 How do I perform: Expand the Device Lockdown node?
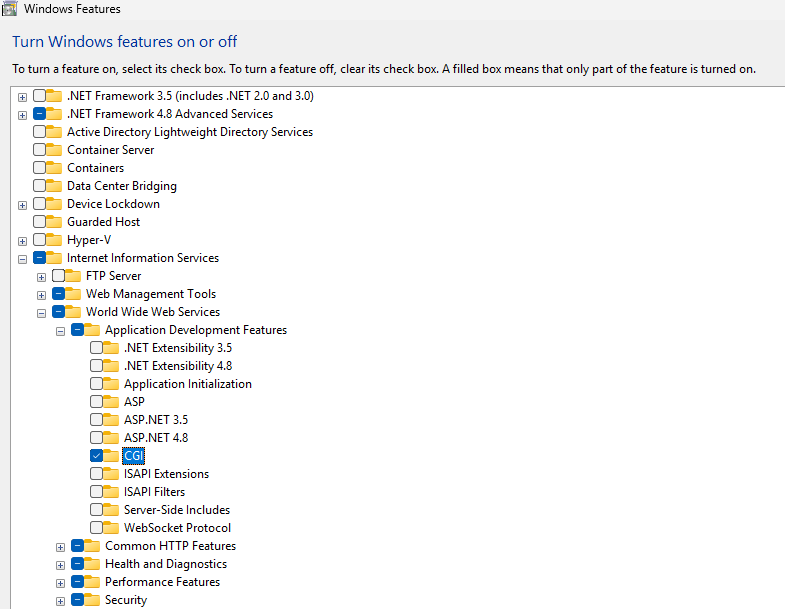pyautogui.click(x=23, y=205)
